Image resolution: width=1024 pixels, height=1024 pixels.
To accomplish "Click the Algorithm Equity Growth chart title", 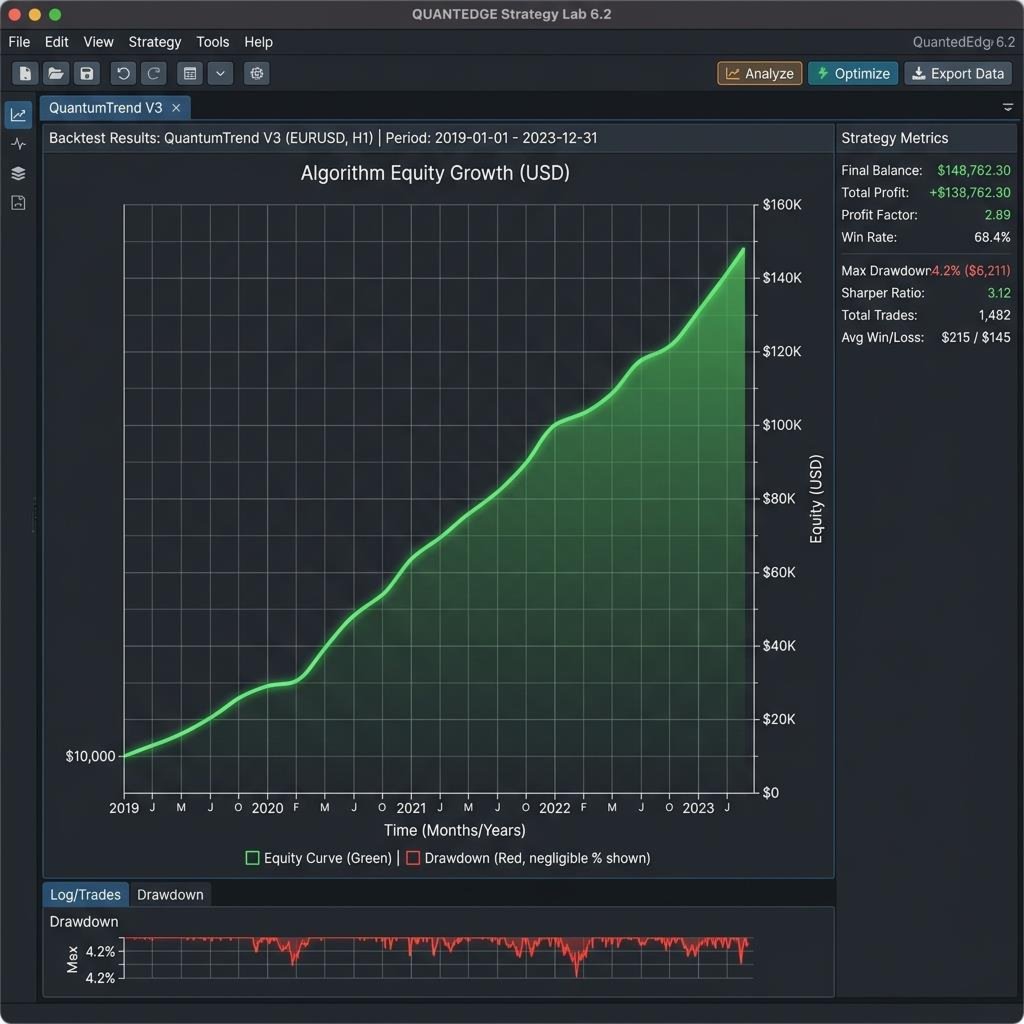I will click(x=435, y=173).
